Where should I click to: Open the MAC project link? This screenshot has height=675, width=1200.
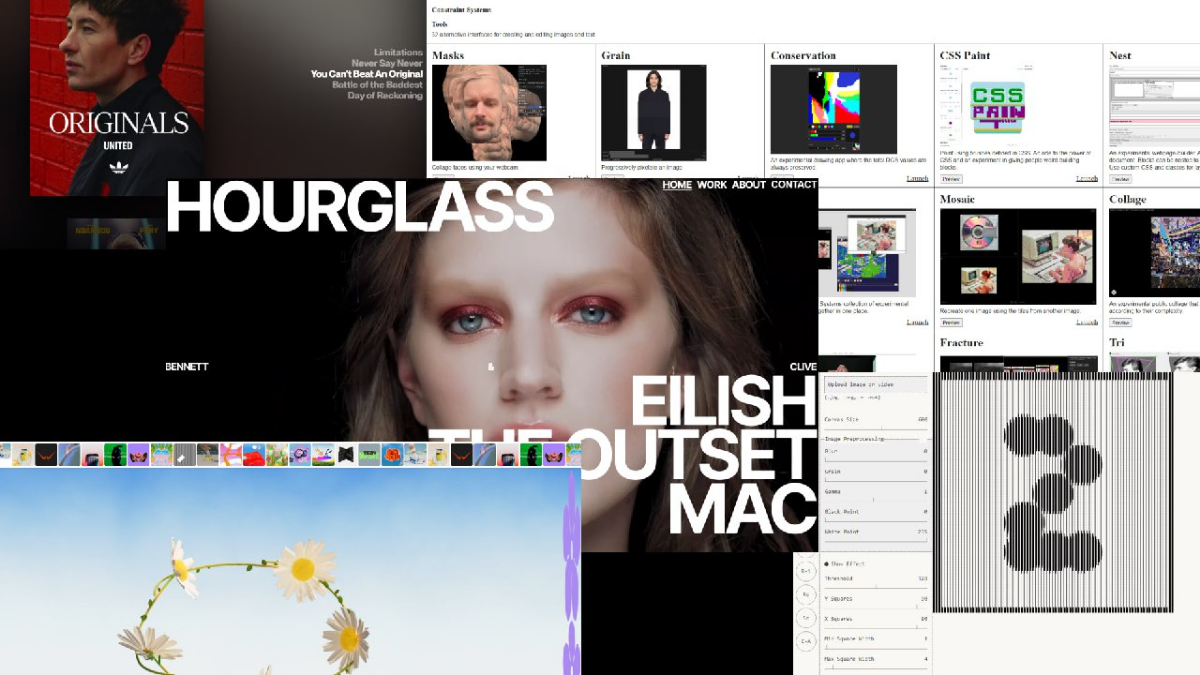coord(743,508)
